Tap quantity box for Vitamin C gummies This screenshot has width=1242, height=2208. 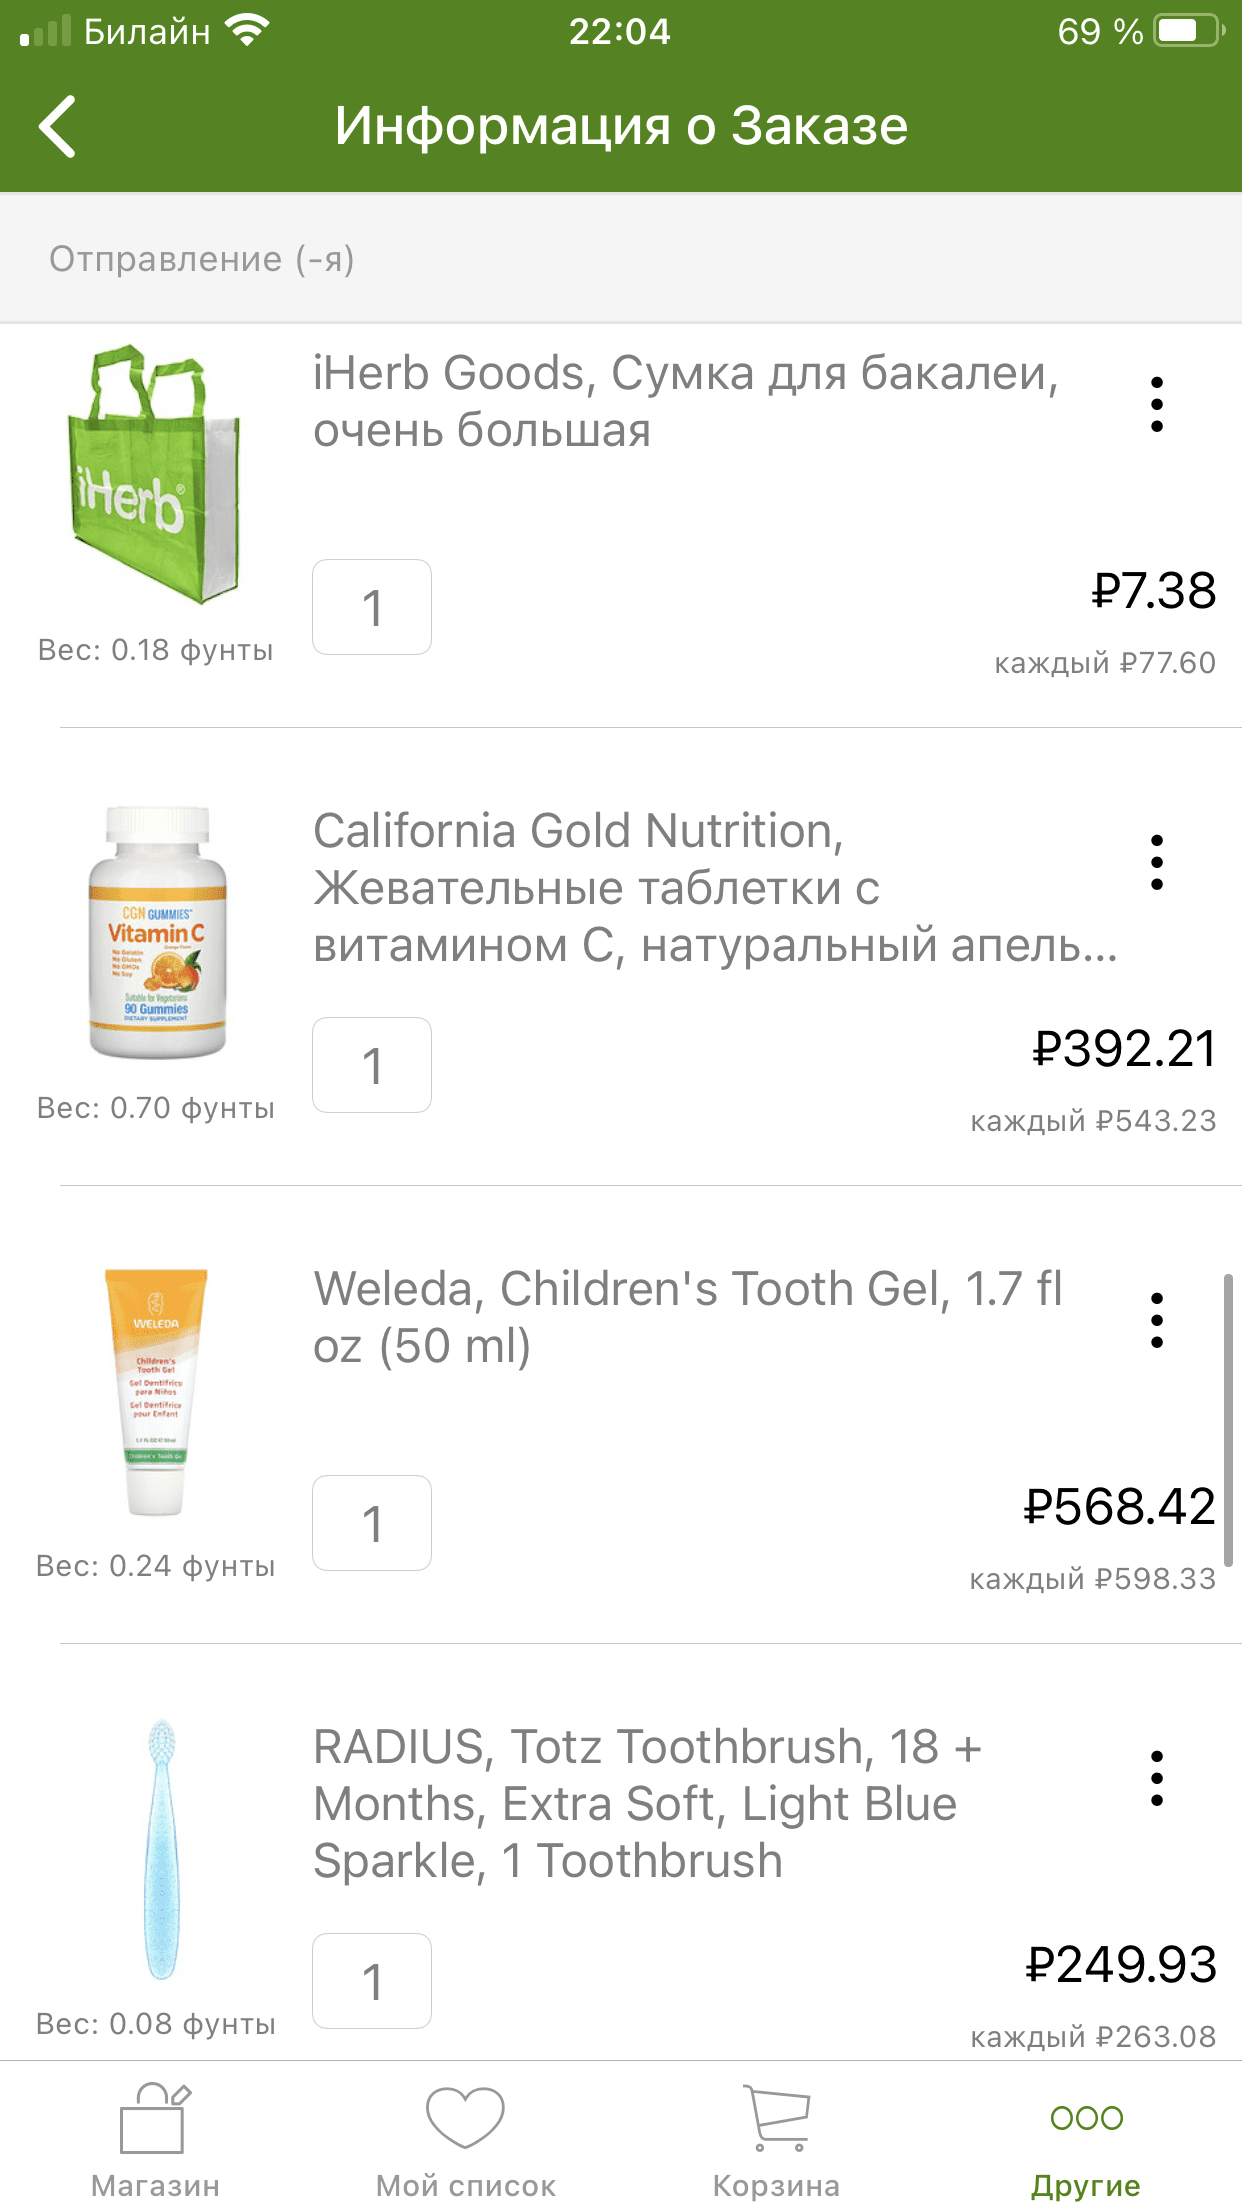pos(372,1065)
